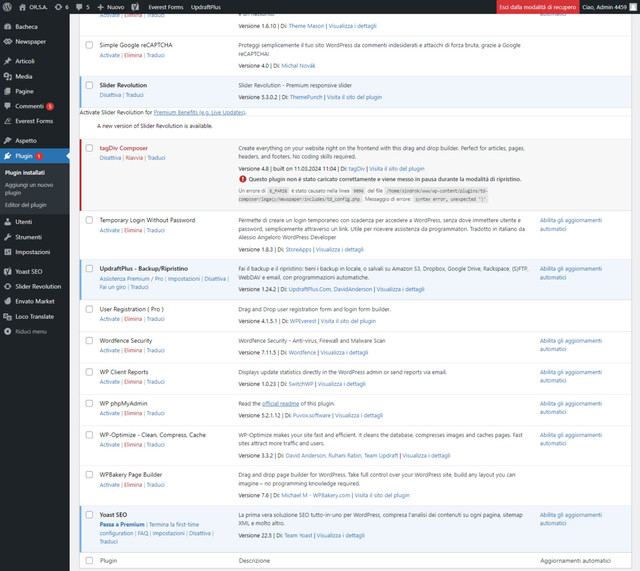The height and width of the screenshot is (571, 640).
Task: Click Visita il sito del plugin for WPBakery
Action: [x=382, y=495]
